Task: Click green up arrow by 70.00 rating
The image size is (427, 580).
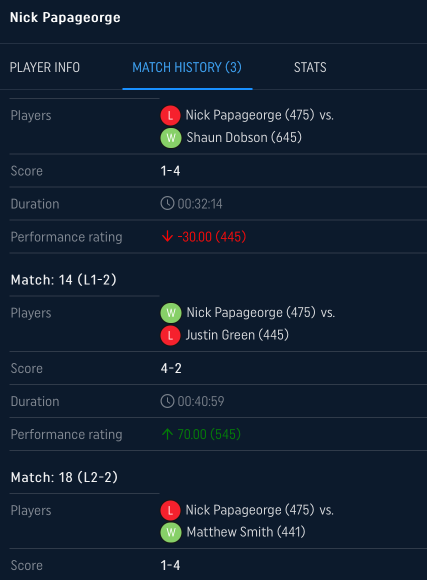Action: [x=167, y=434]
